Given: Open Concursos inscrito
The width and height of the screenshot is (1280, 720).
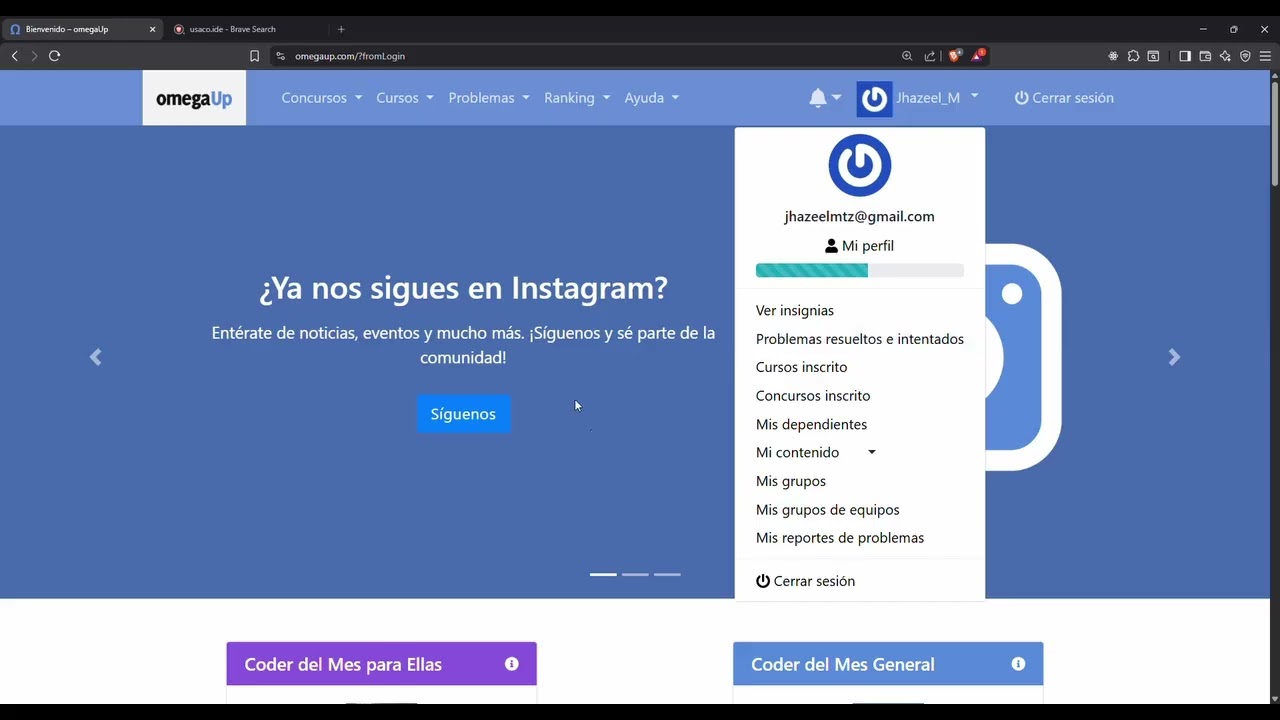Looking at the screenshot, I should click(813, 396).
